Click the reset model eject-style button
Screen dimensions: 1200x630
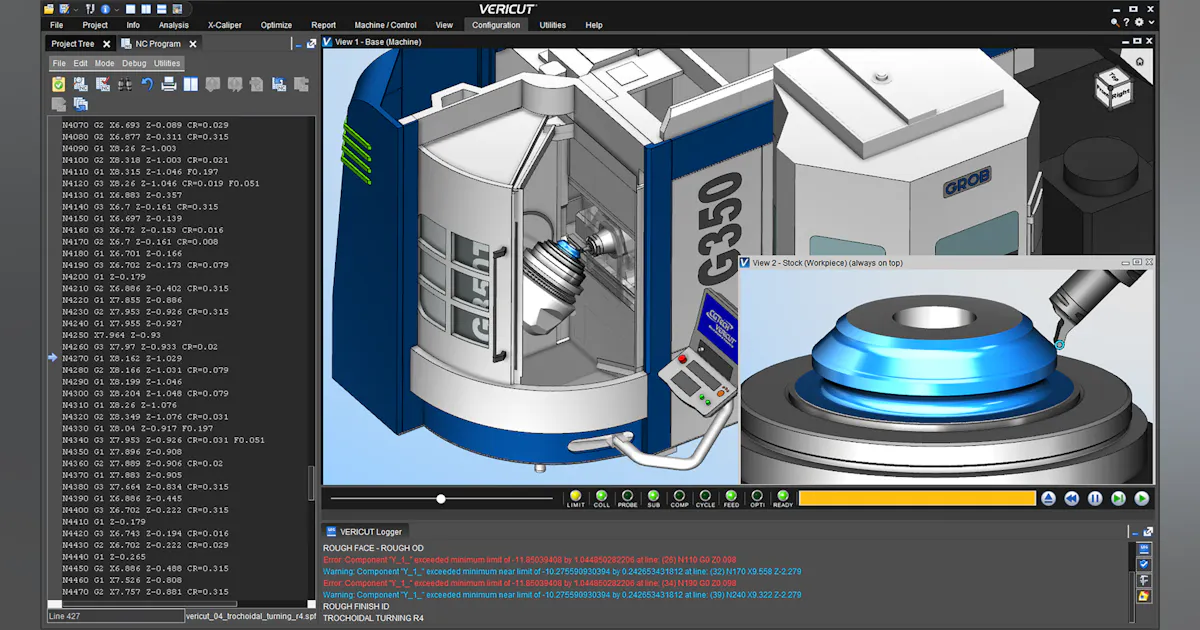pyautogui.click(x=1048, y=498)
